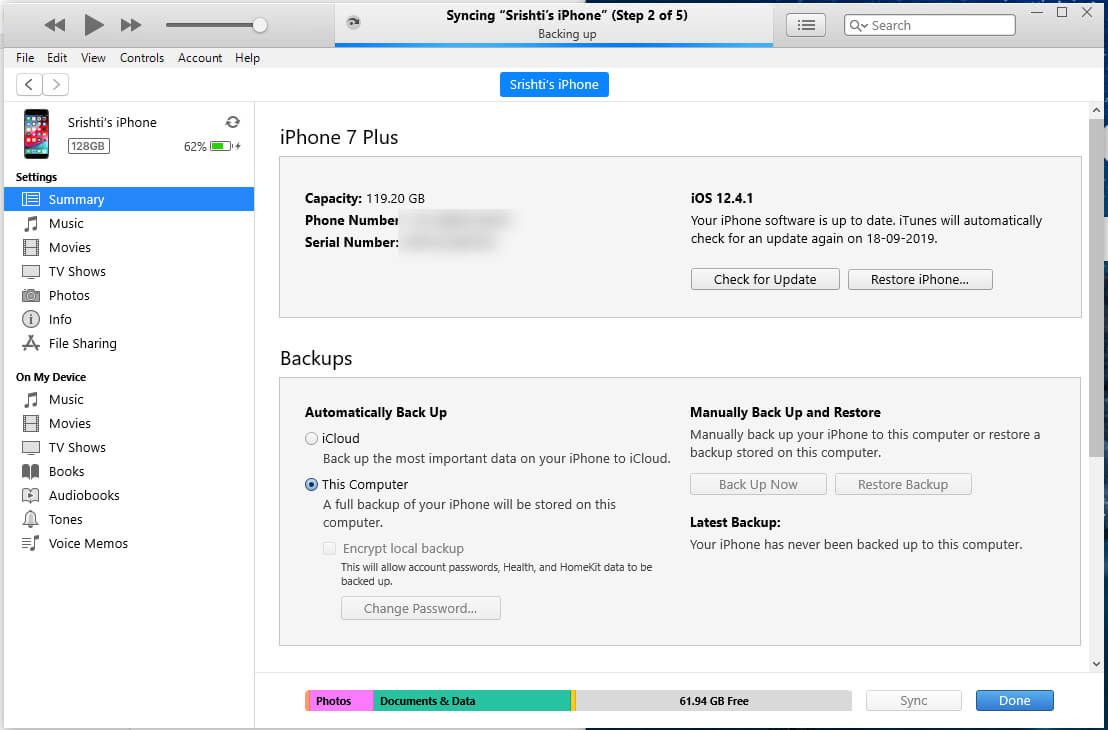This screenshot has width=1108, height=730.
Task: Open the Tones section
Action: (x=67, y=519)
